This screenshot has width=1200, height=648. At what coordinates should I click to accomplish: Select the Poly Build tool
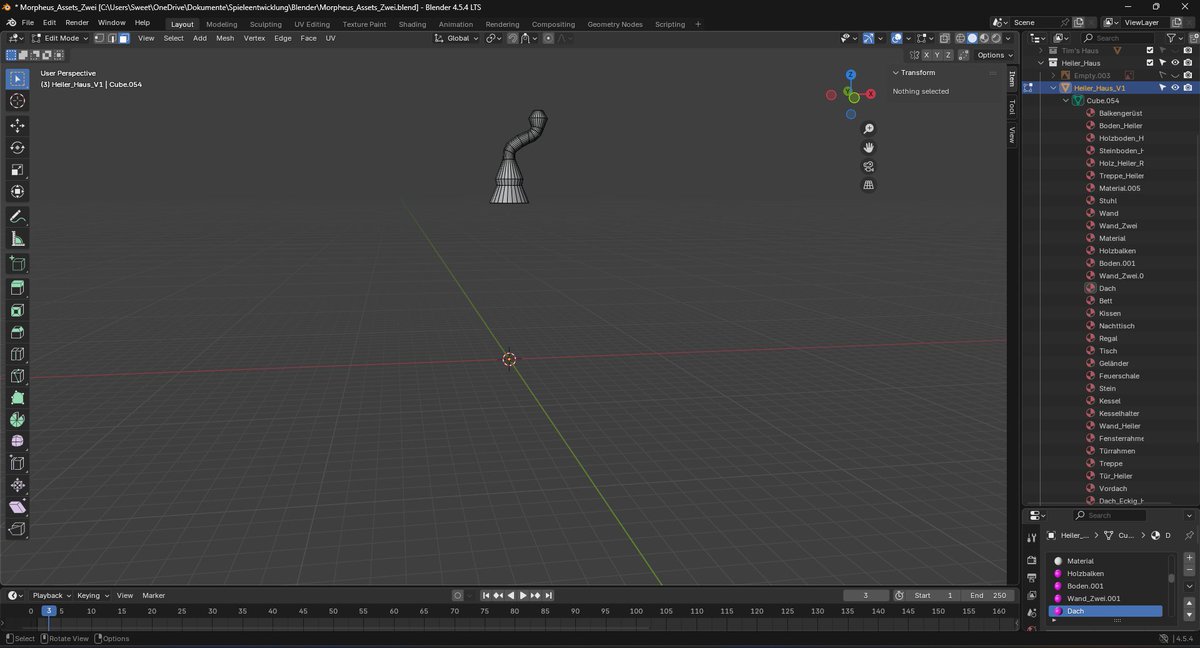point(17,398)
